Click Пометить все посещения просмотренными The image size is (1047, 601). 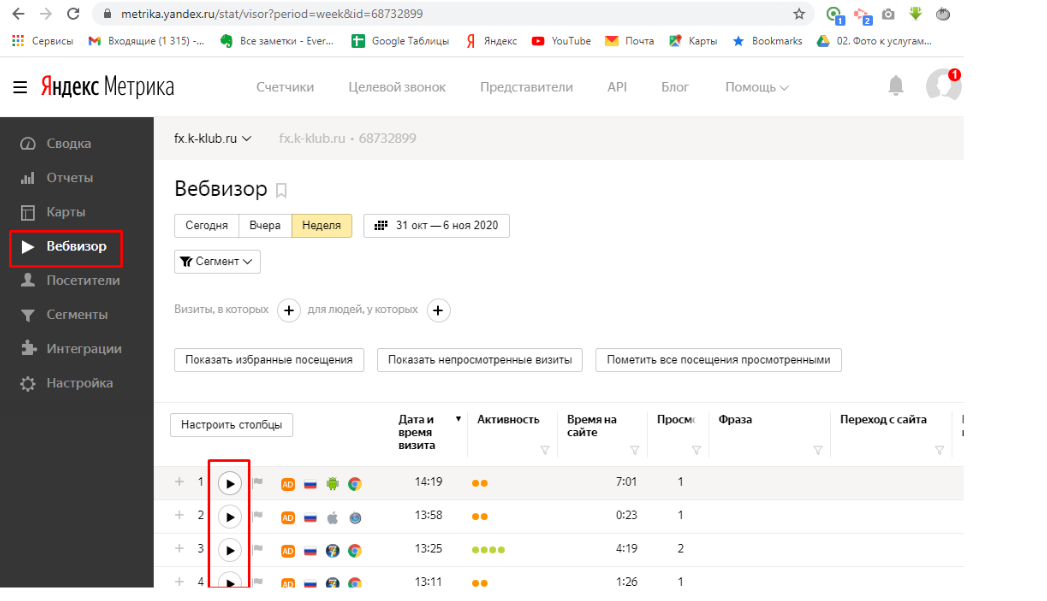(x=718, y=360)
